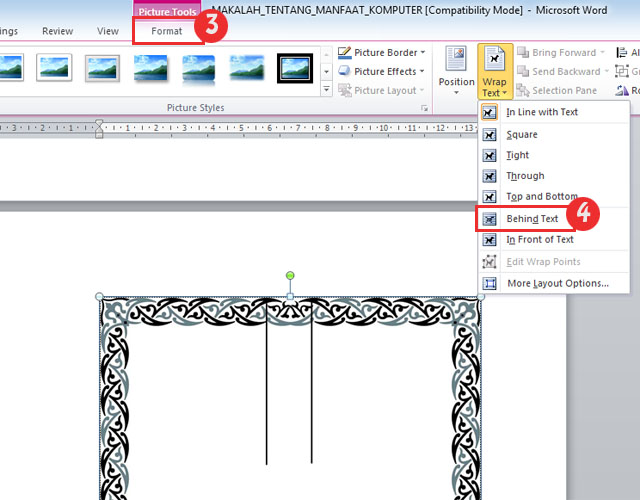Click the Behind Text icon

click(x=489, y=219)
